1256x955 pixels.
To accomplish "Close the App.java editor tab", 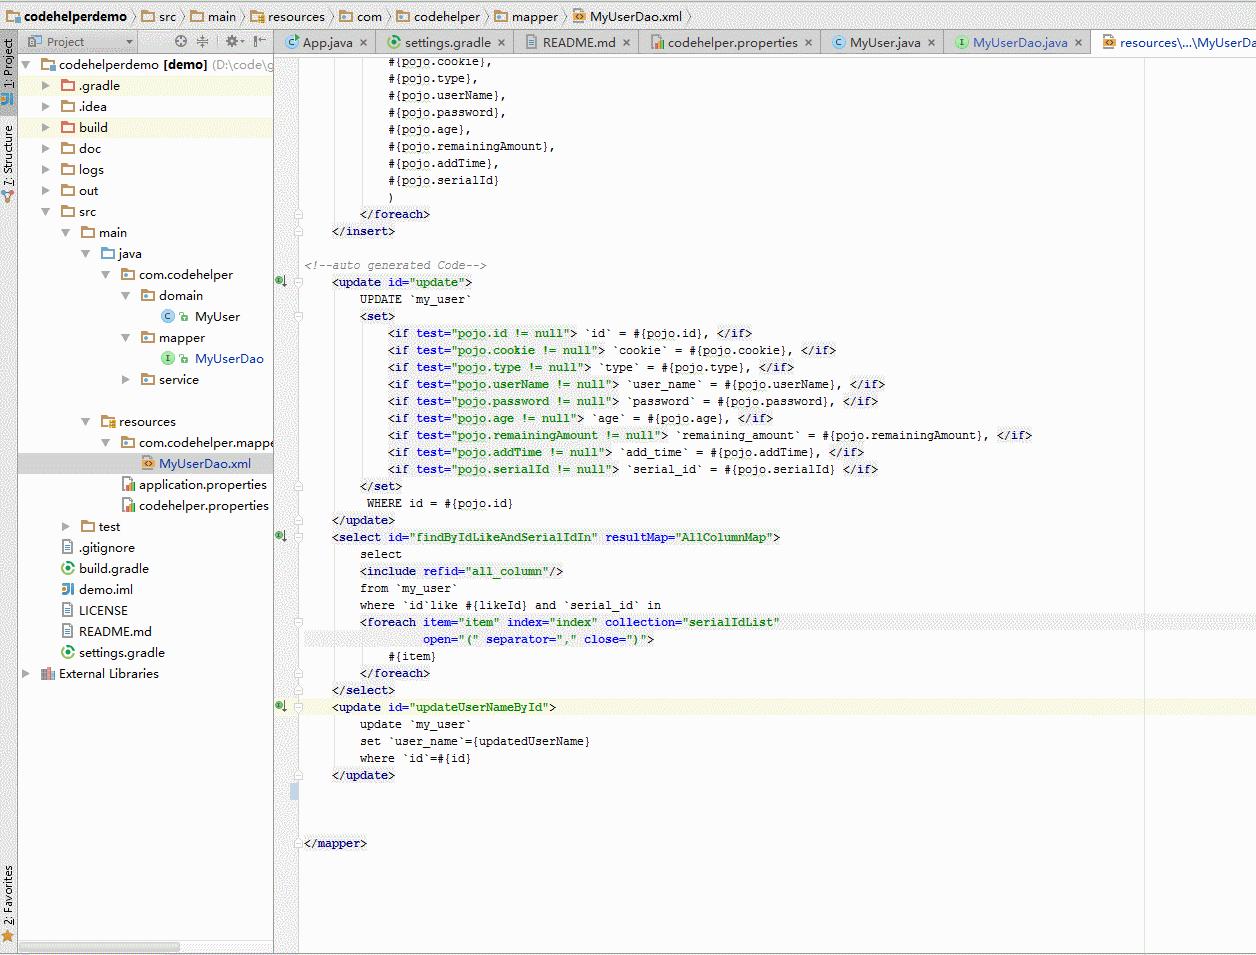I will tap(364, 43).
